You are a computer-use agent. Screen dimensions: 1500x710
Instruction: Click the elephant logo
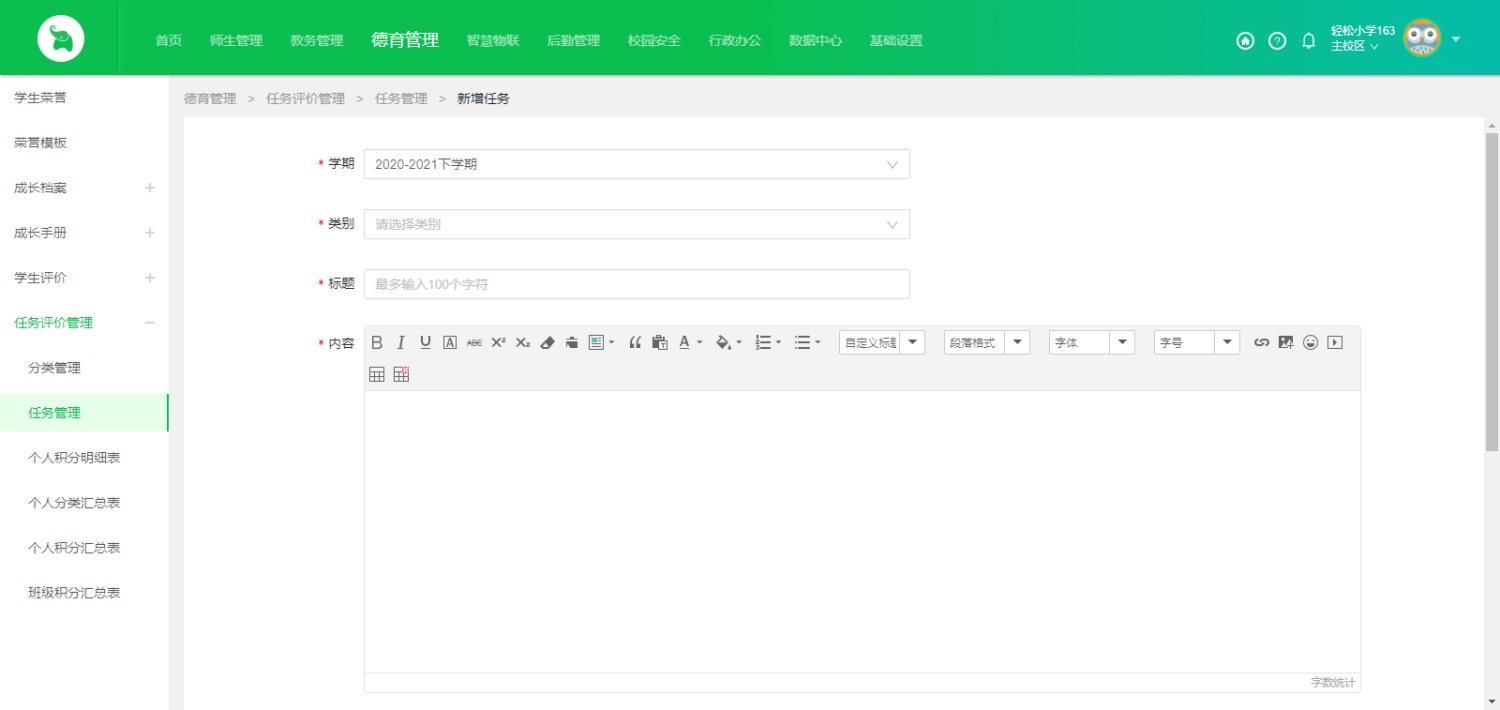tap(61, 39)
